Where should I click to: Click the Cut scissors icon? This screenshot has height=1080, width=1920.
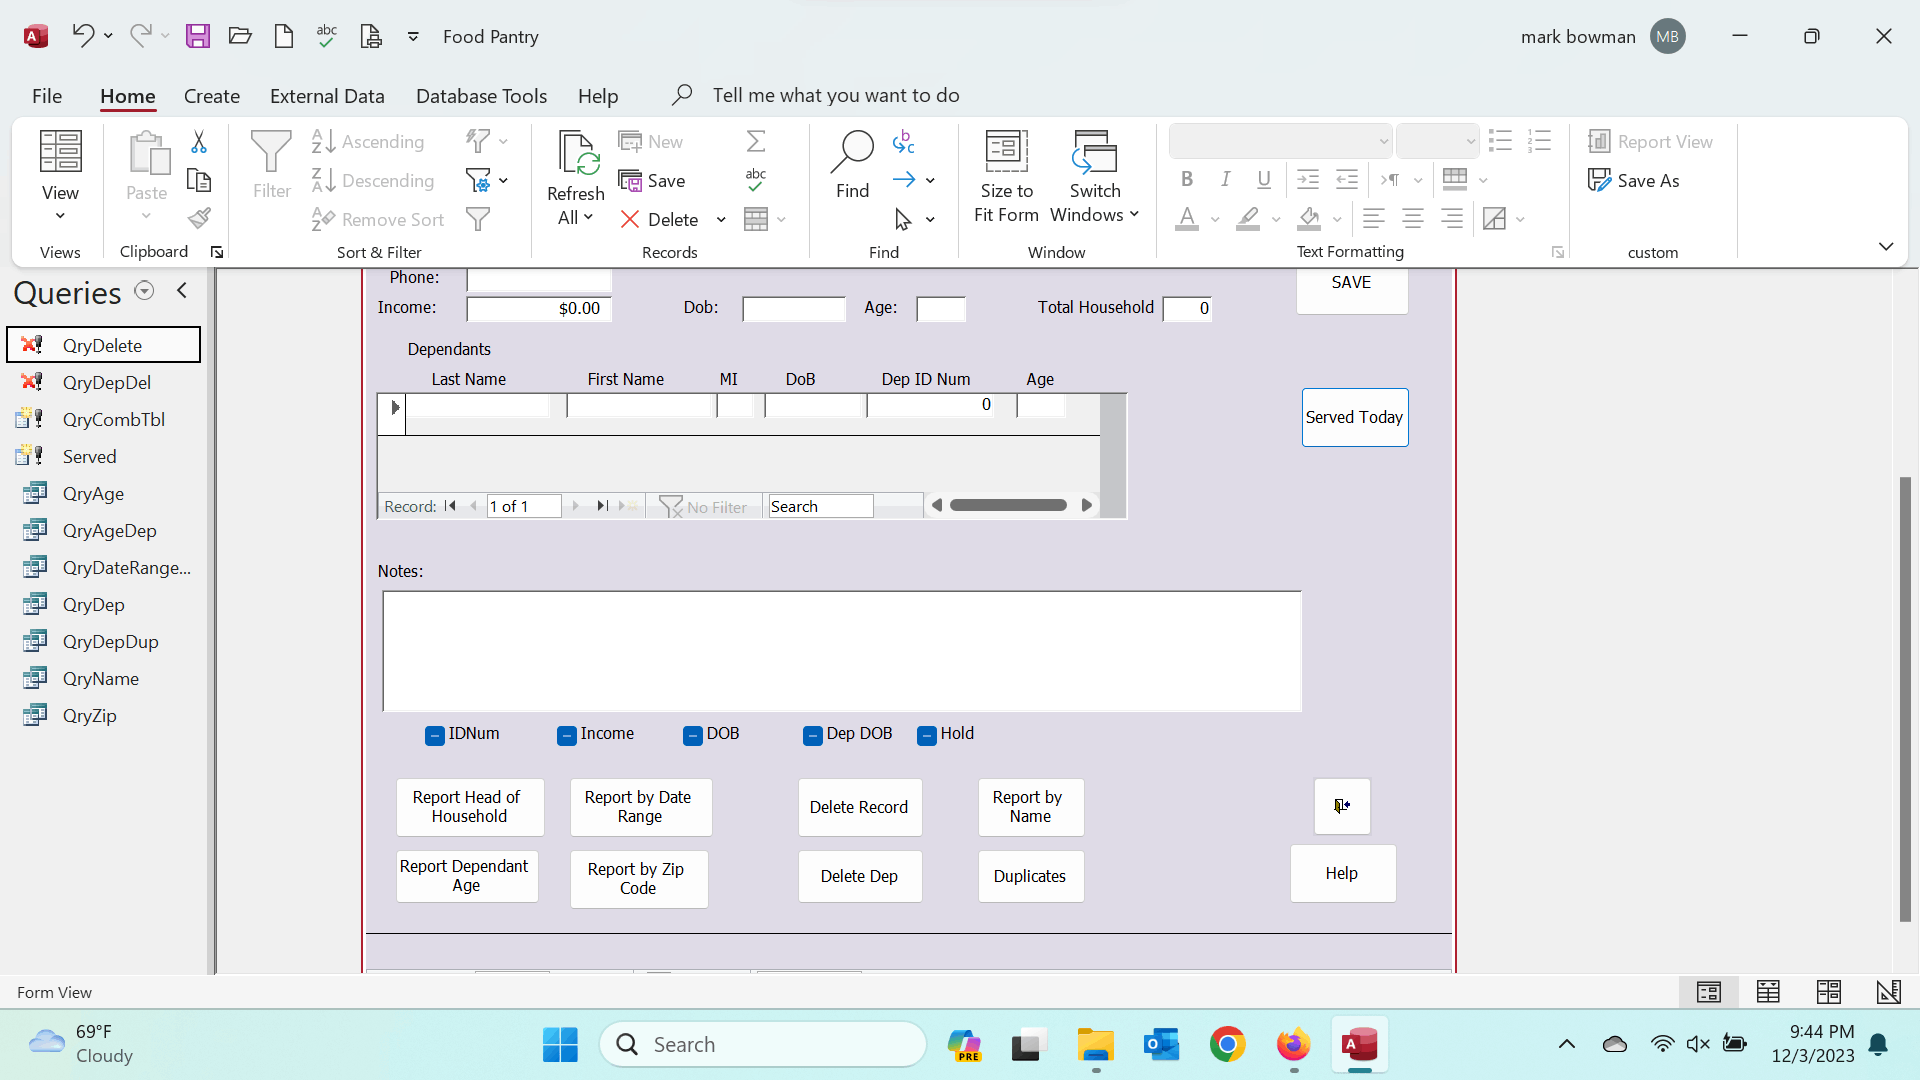pyautogui.click(x=199, y=142)
